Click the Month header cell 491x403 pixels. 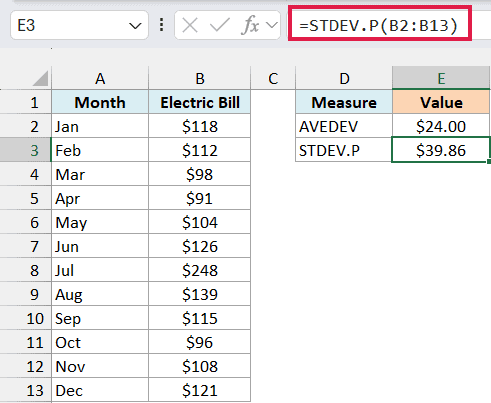pos(100,102)
